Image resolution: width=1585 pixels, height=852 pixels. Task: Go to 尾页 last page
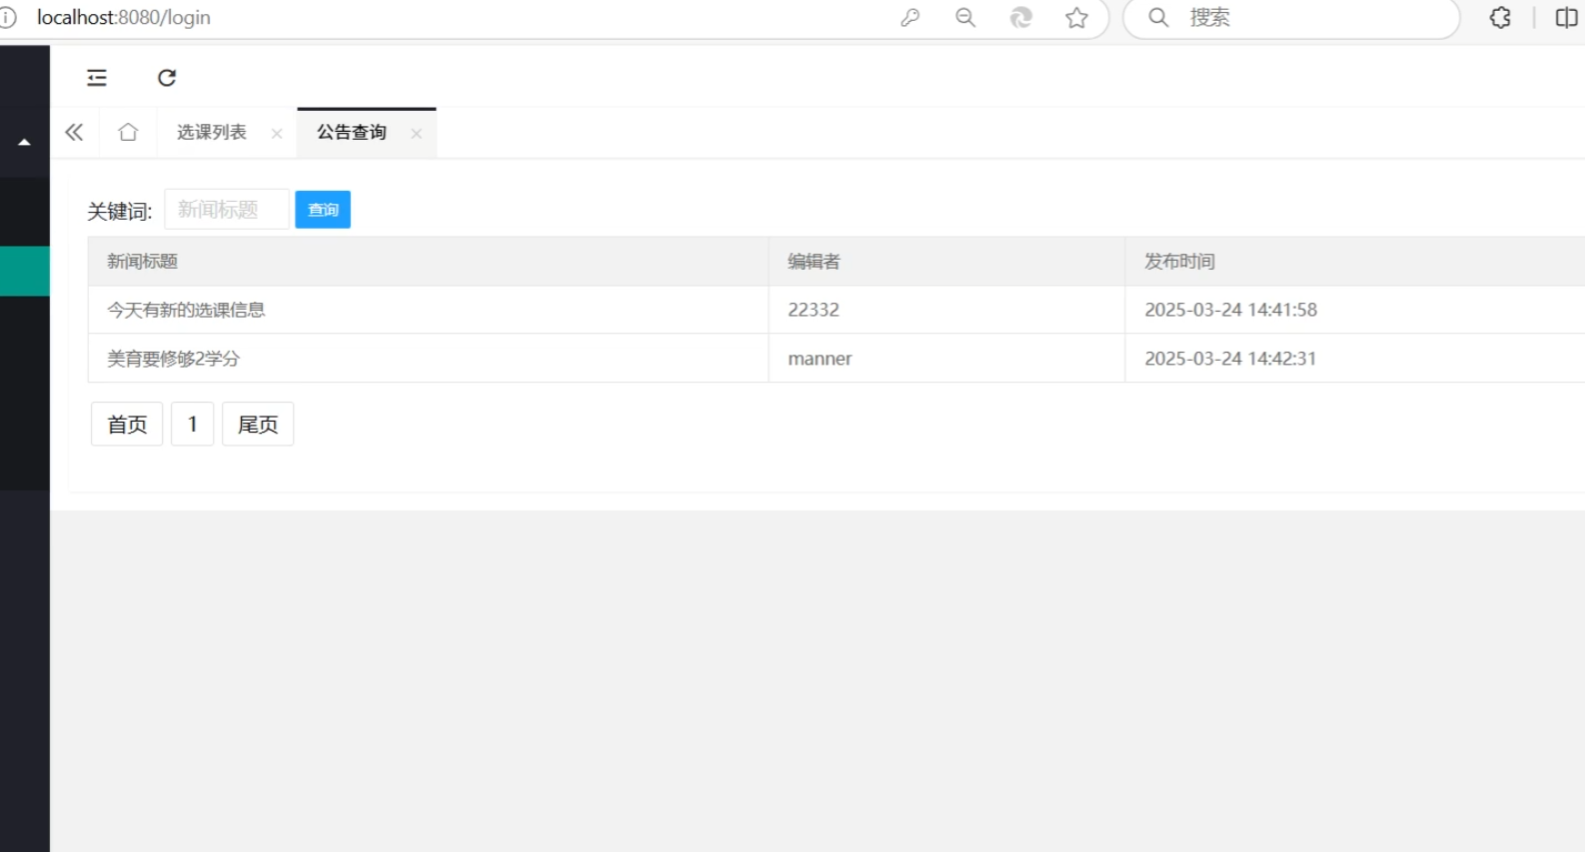[258, 424]
